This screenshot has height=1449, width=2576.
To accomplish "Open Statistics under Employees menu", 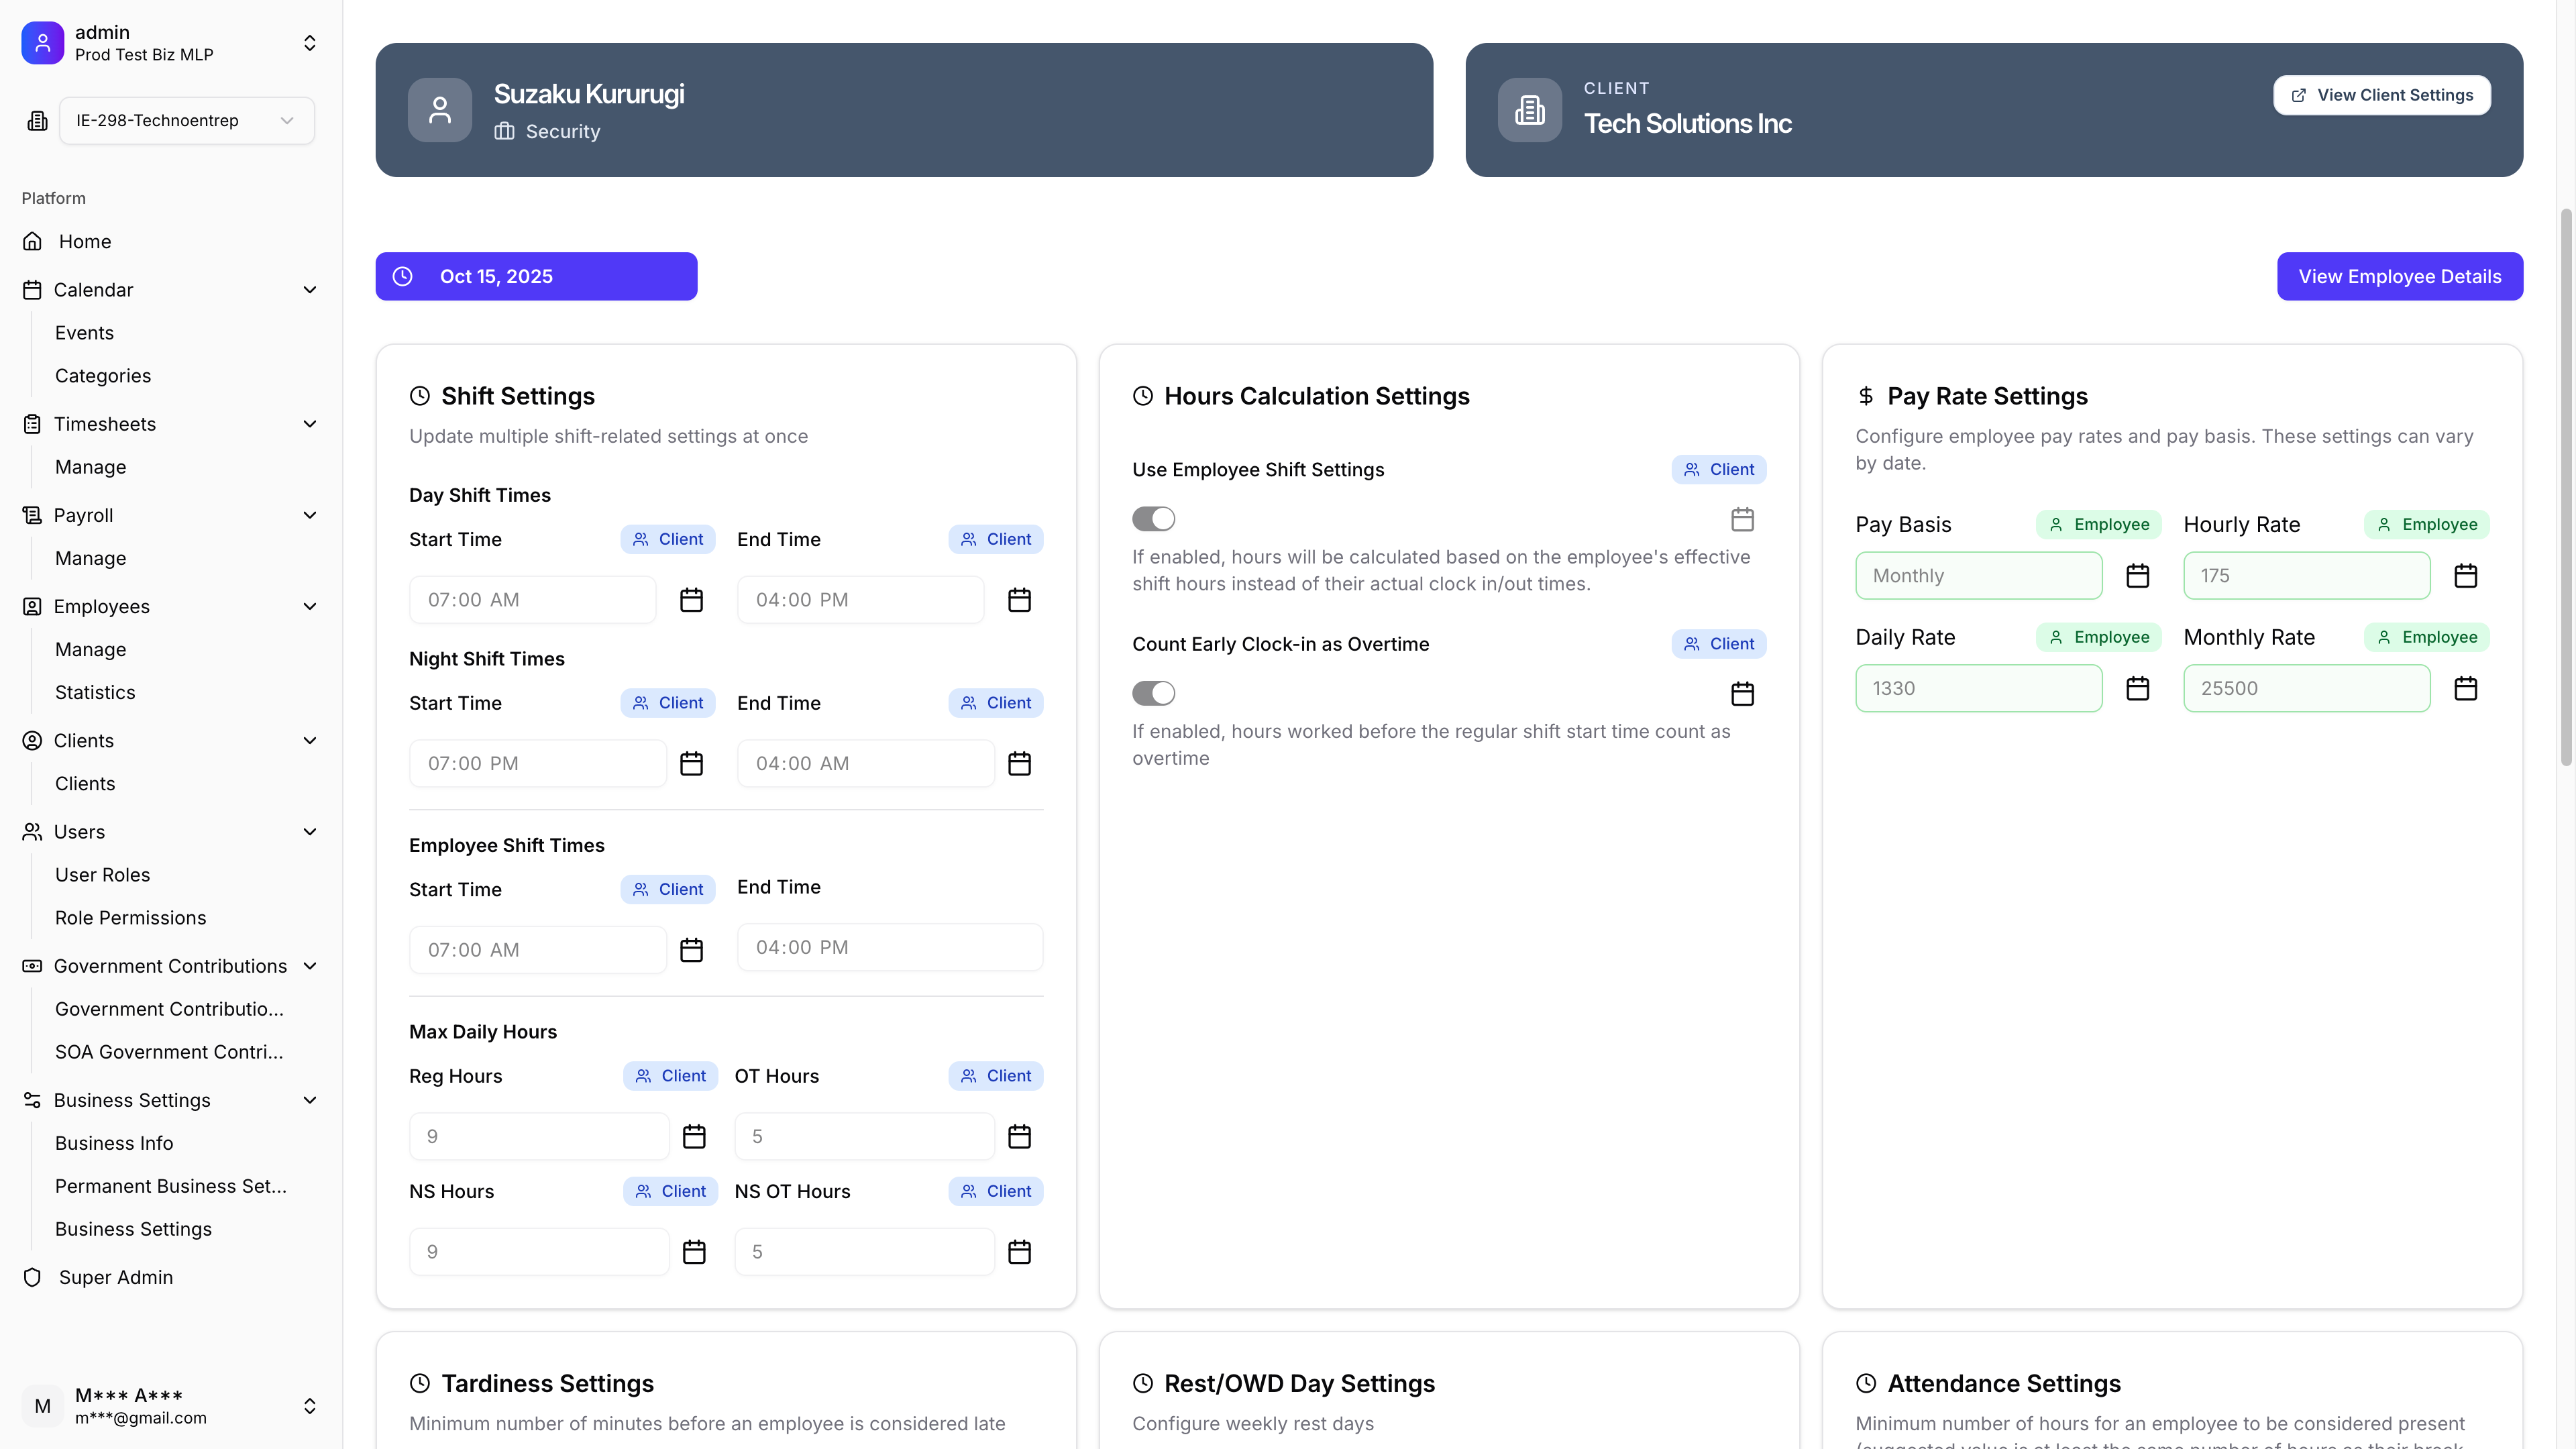I will point(95,692).
